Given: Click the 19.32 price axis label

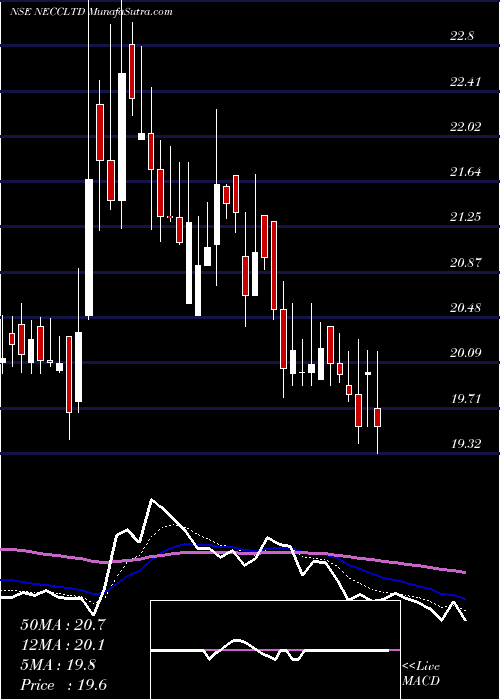Looking at the screenshot, I should point(465,443).
